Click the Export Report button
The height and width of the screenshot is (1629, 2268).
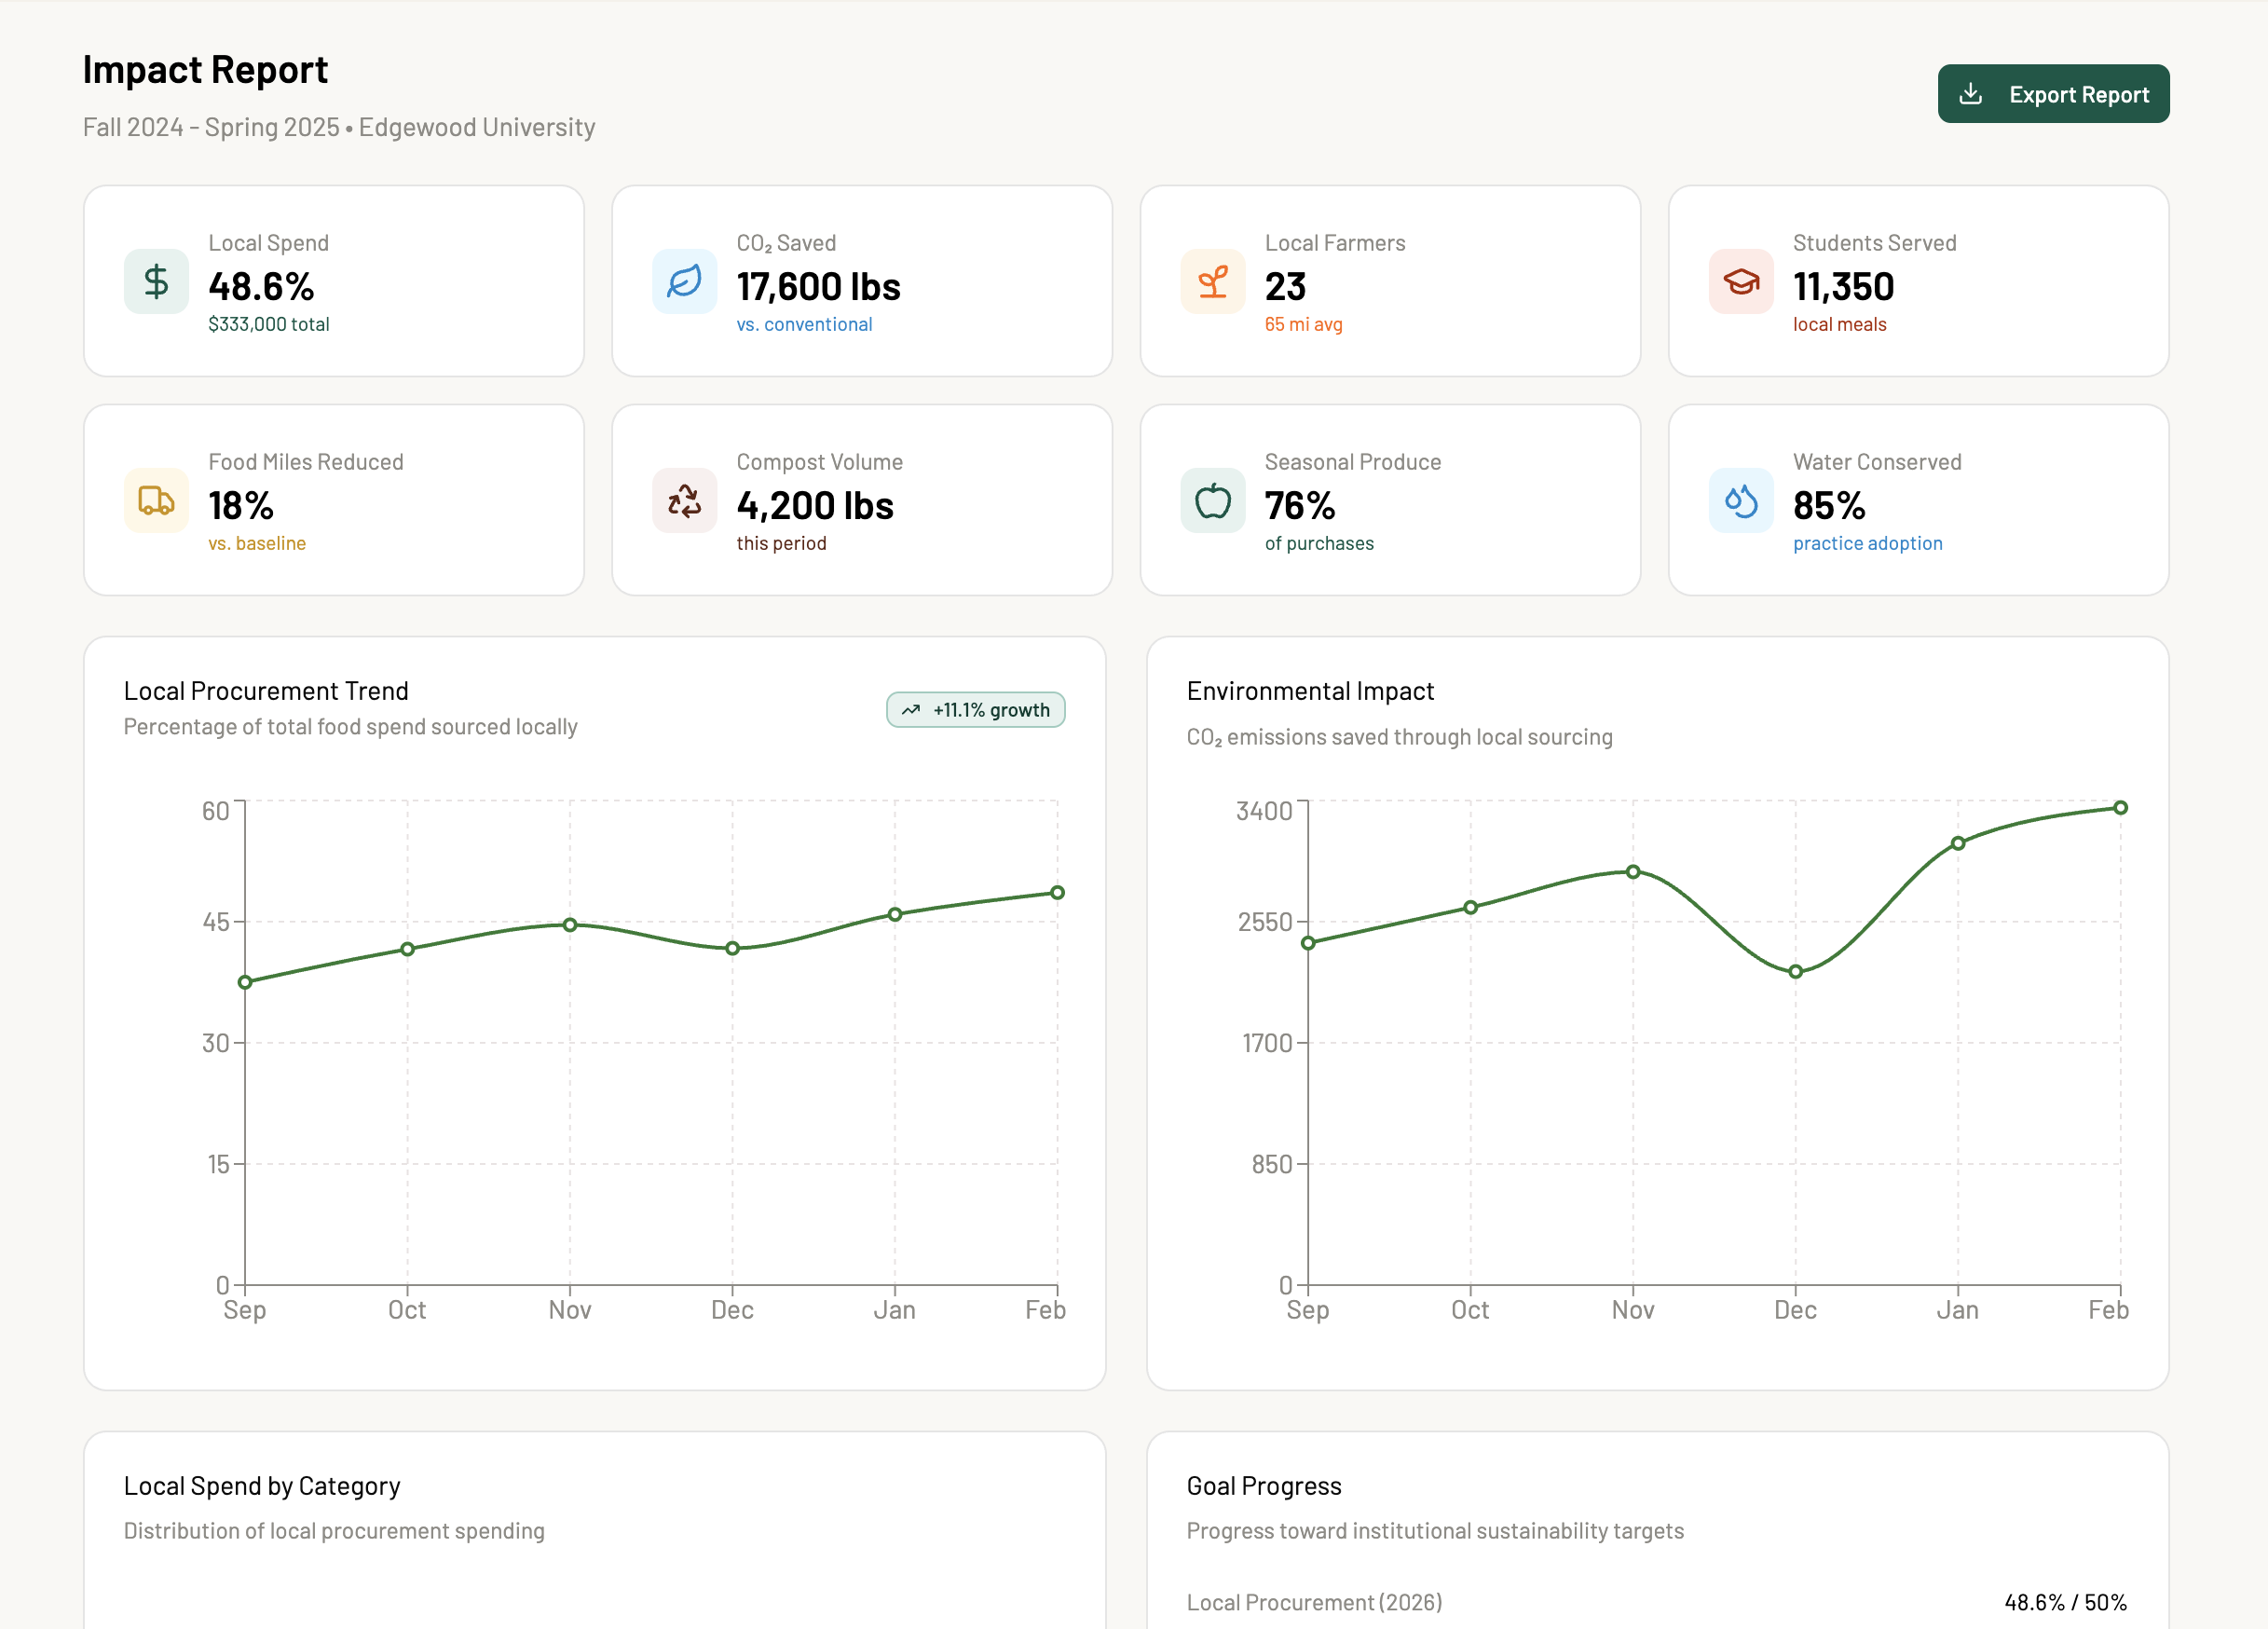tap(2052, 94)
